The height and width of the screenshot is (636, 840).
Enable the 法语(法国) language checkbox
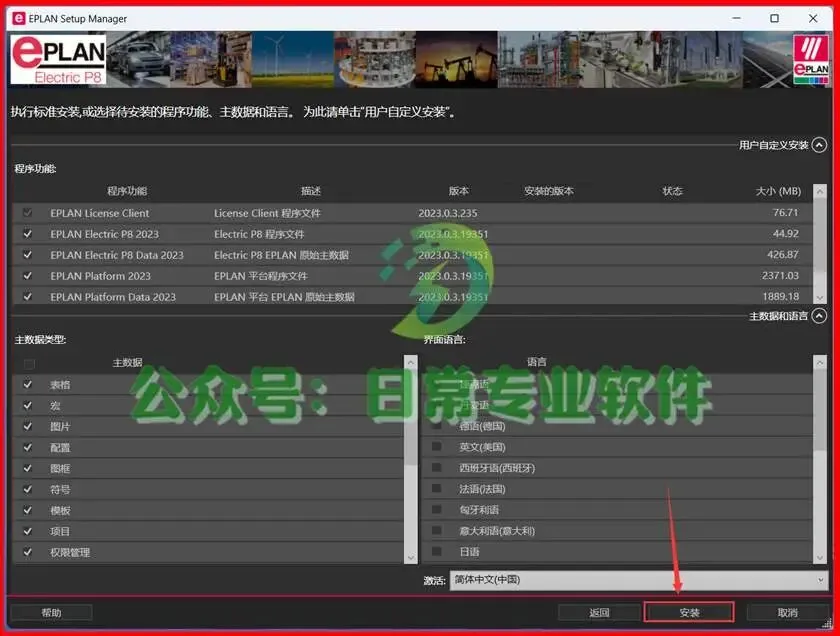pyautogui.click(x=437, y=488)
